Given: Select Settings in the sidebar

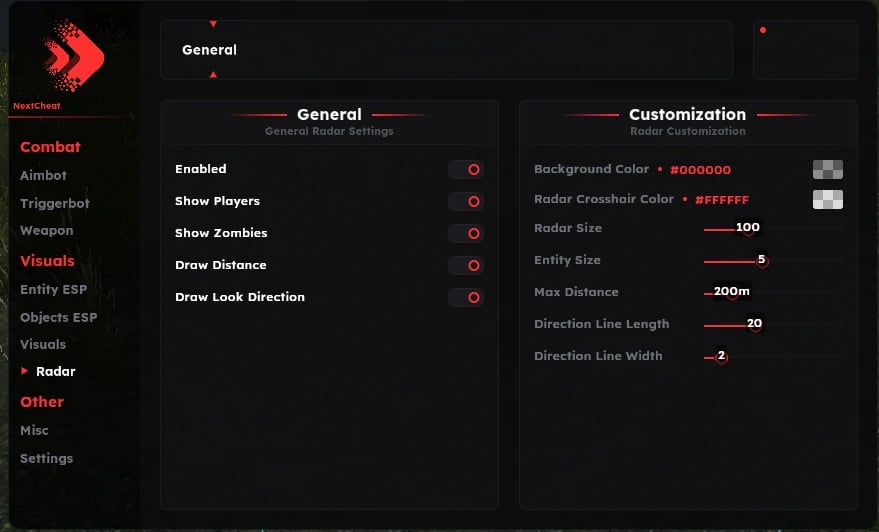Looking at the screenshot, I should (x=46, y=458).
